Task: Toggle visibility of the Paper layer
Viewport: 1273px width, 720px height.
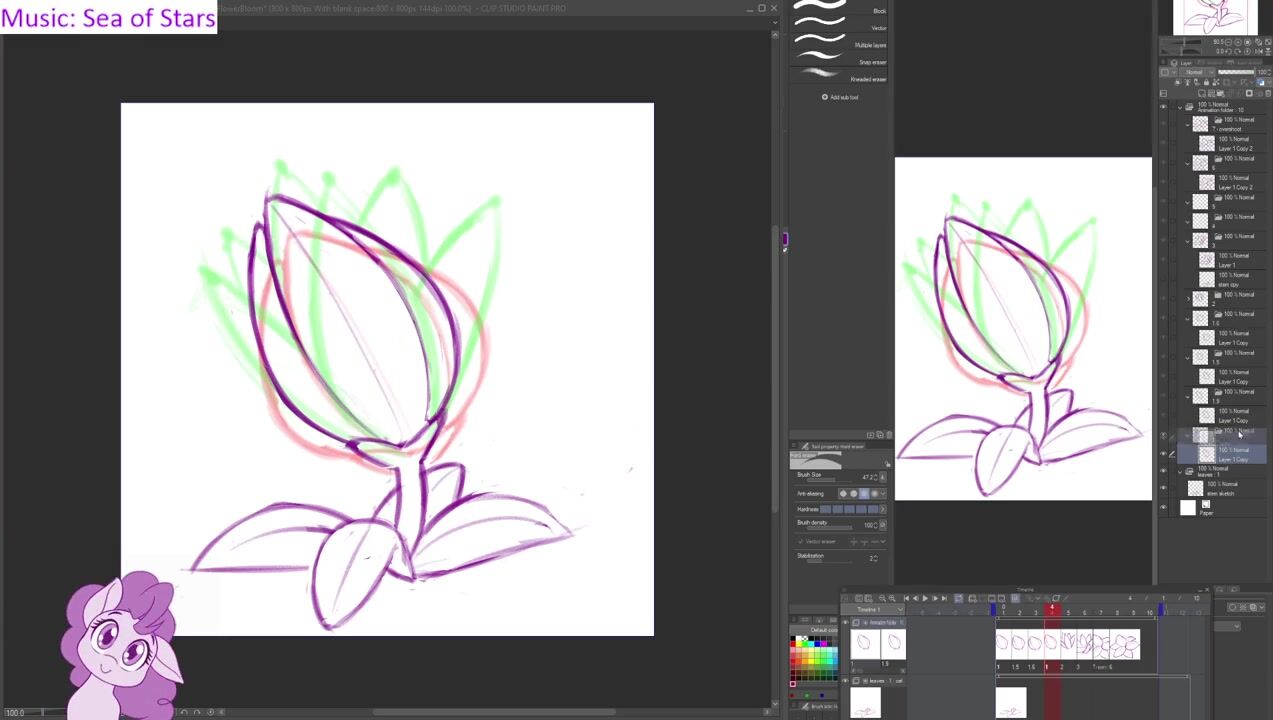Action: click(x=1163, y=508)
